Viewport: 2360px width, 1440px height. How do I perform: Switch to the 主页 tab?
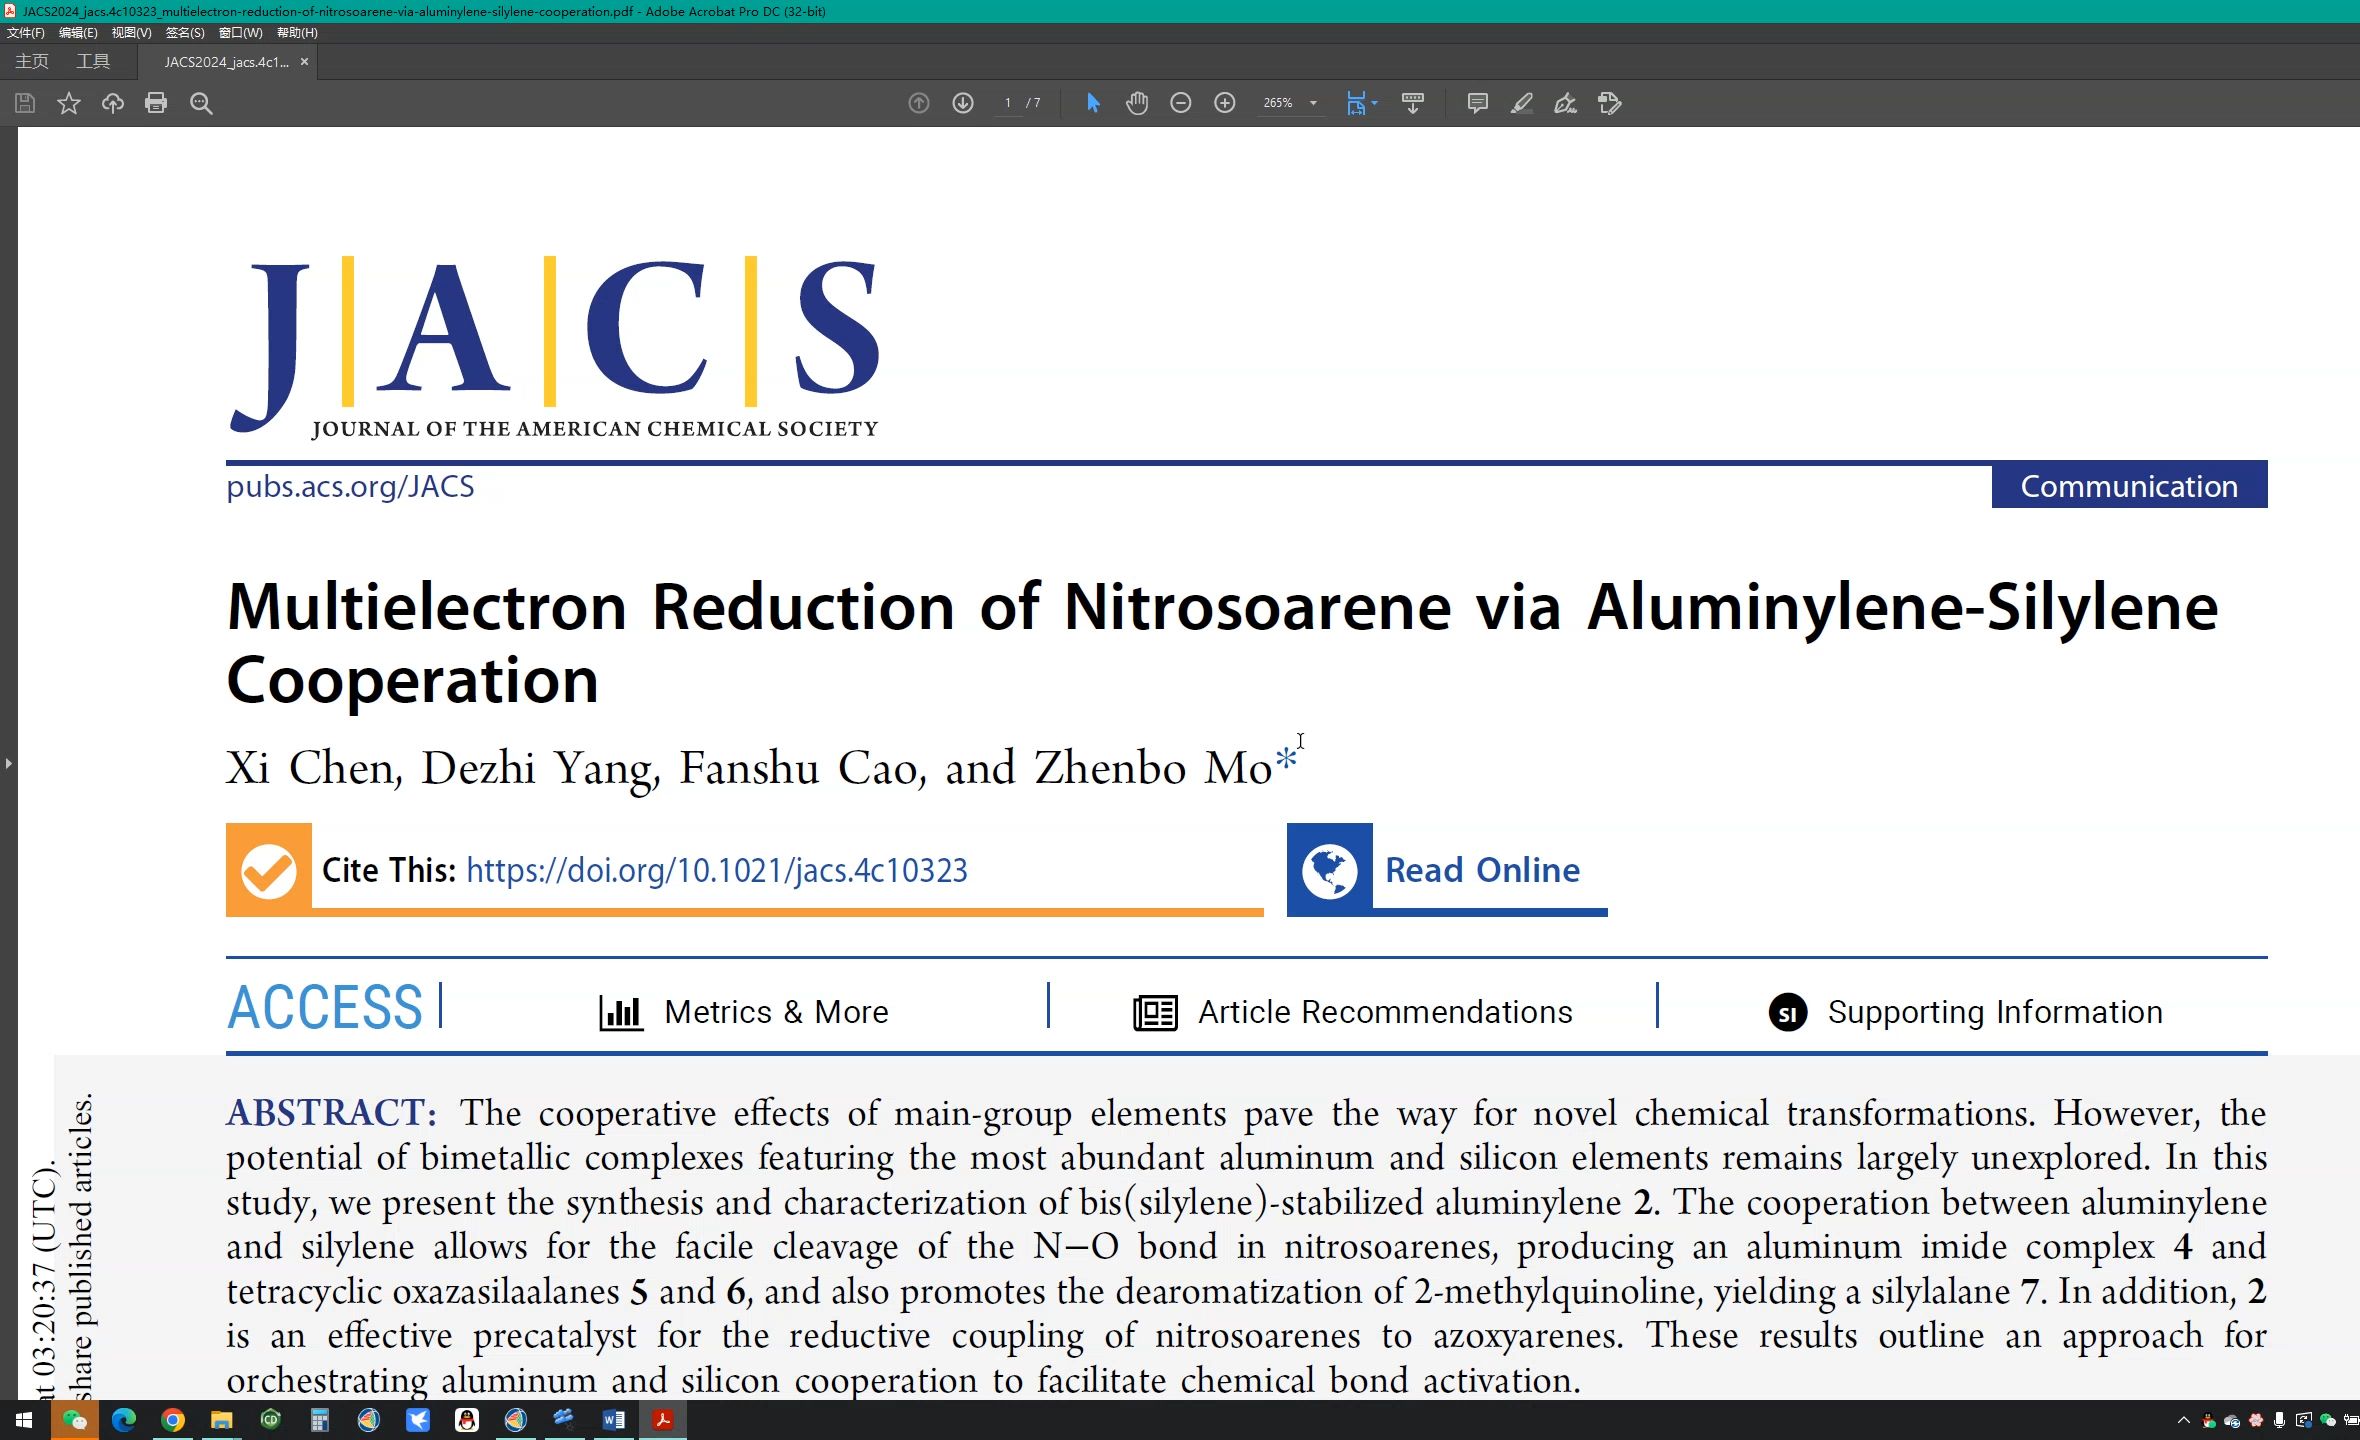tap(32, 61)
